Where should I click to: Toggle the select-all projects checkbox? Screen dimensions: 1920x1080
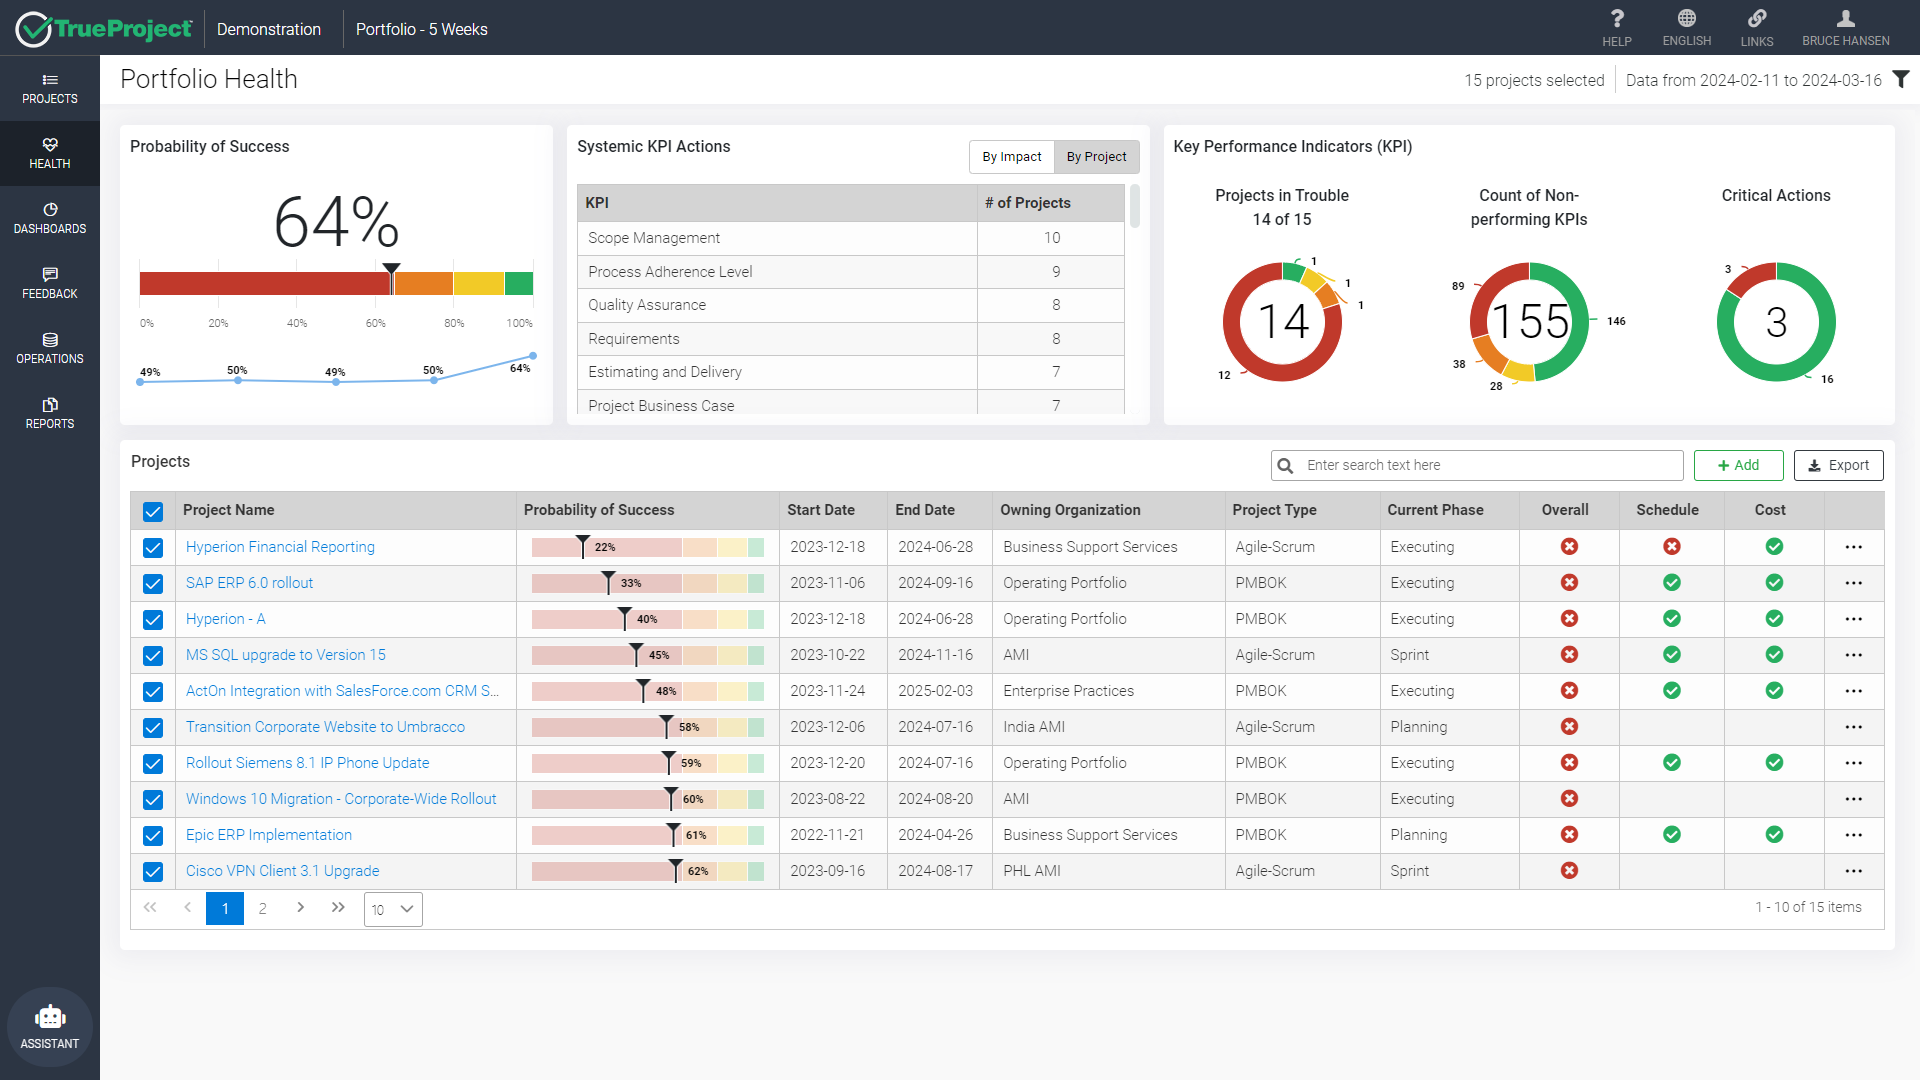point(152,511)
